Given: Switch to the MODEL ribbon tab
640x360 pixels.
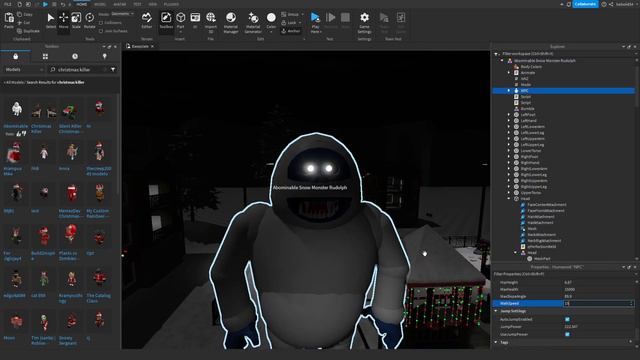Looking at the screenshot, I should (100, 4).
